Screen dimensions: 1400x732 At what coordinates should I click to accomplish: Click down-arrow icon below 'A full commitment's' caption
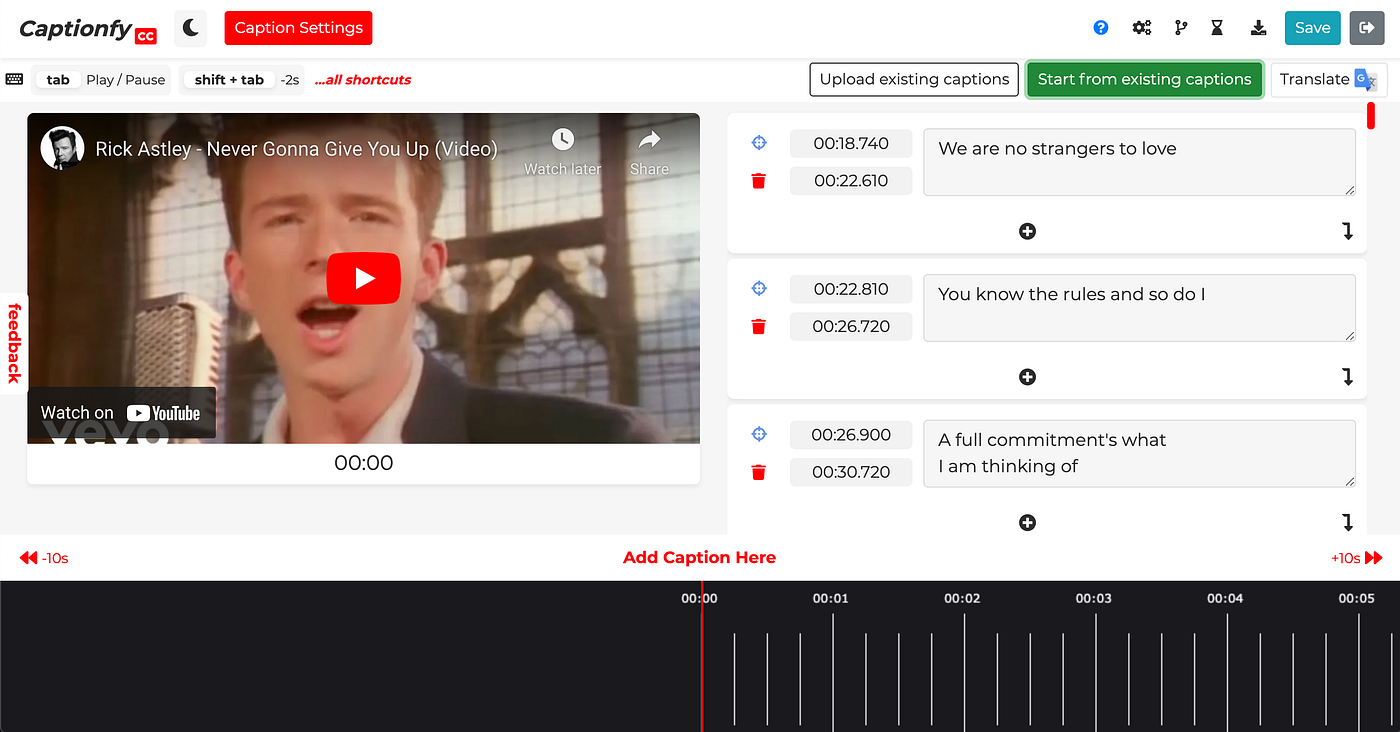[1347, 522]
